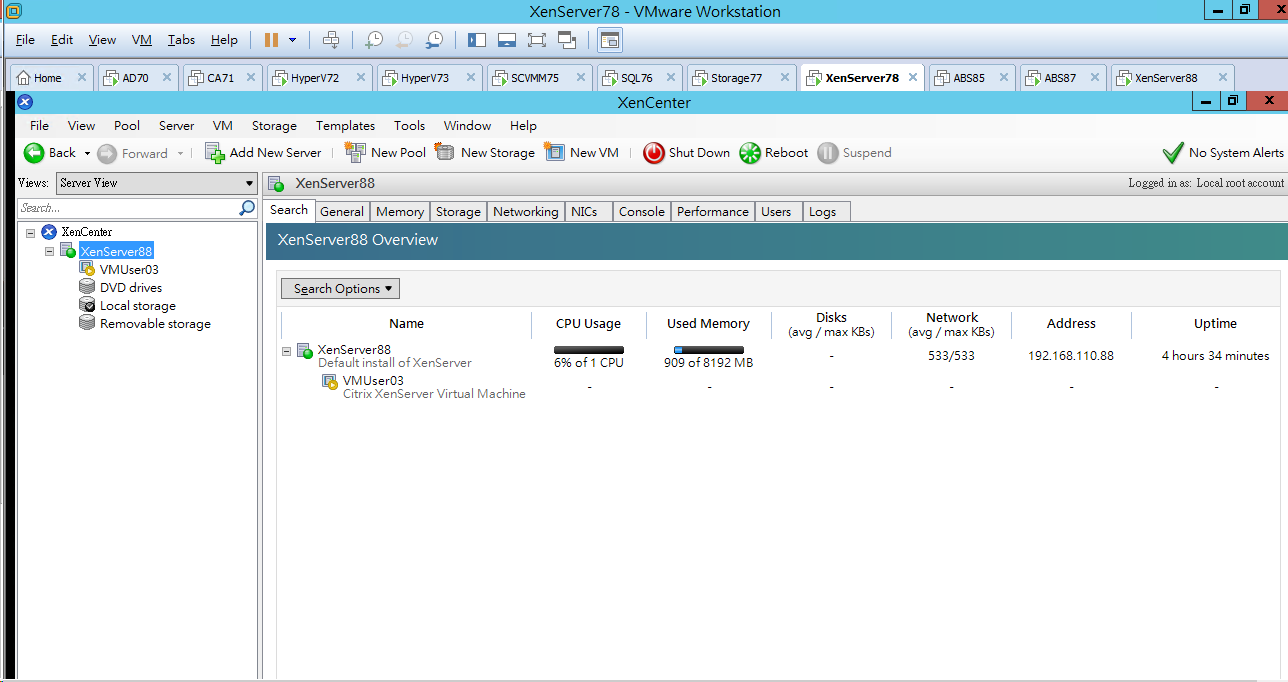
Task: Open the XenCenter Pool menu
Action: [127, 126]
